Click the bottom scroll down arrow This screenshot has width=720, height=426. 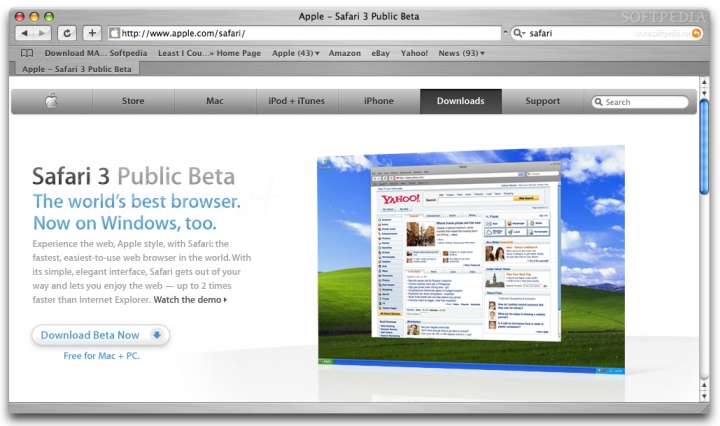point(704,397)
